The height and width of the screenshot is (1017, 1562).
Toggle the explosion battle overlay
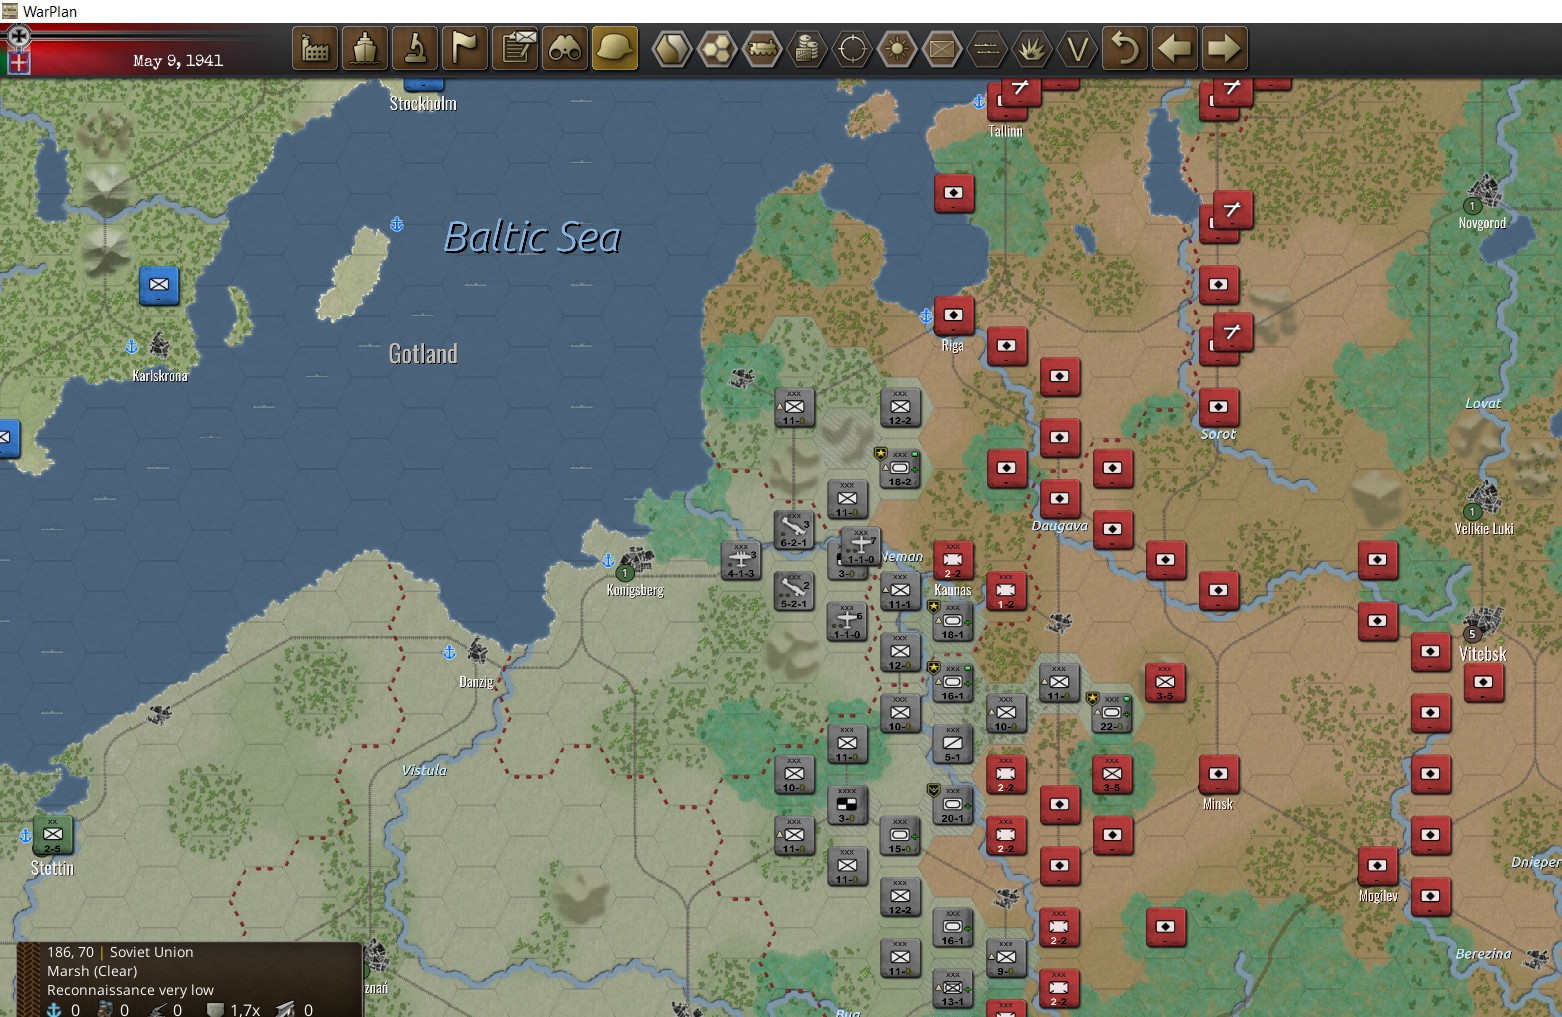pos(1032,48)
